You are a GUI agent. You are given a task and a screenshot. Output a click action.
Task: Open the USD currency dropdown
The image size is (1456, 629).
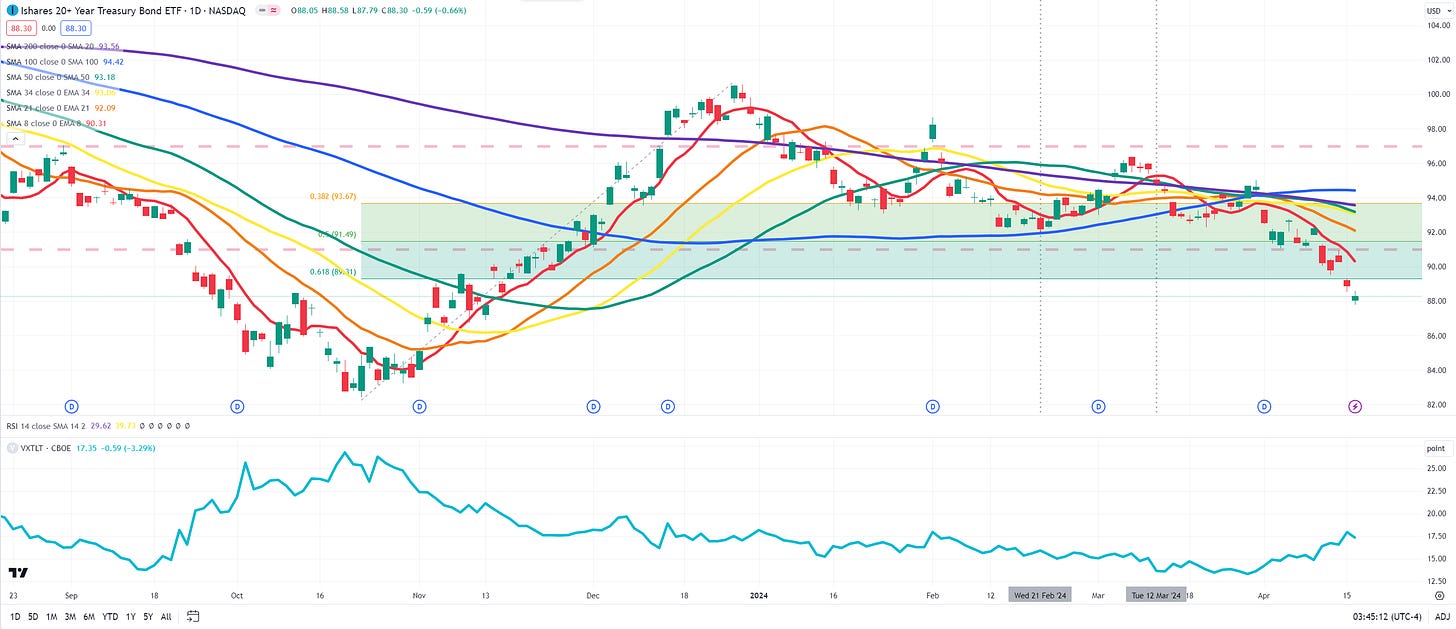(x=1437, y=10)
